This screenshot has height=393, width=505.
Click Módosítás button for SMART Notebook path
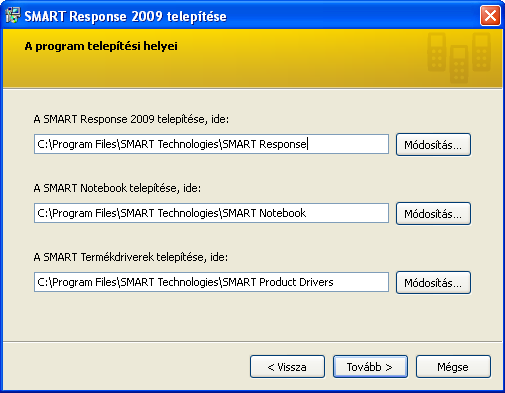(x=433, y=214)
